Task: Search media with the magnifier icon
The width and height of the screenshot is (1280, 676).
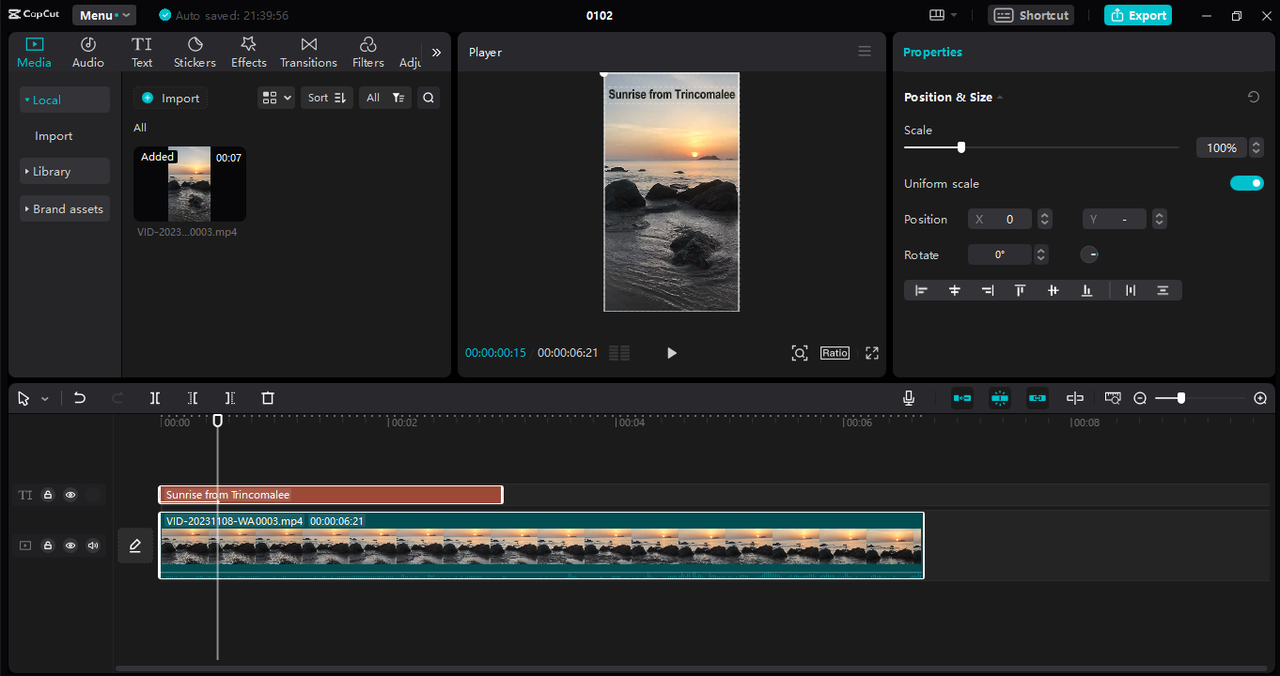Action: click(x=428, y=98)
